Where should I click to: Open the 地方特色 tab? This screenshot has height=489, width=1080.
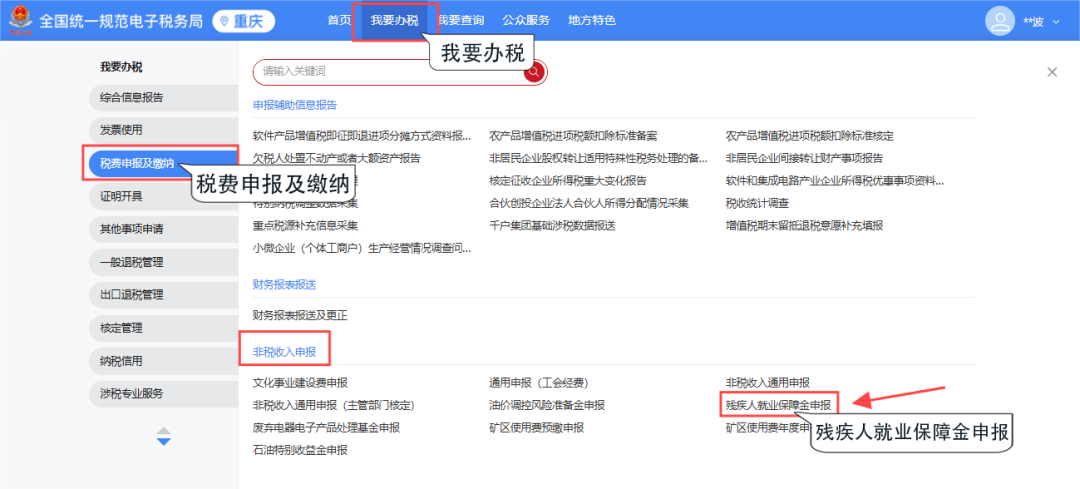(592, 21)
